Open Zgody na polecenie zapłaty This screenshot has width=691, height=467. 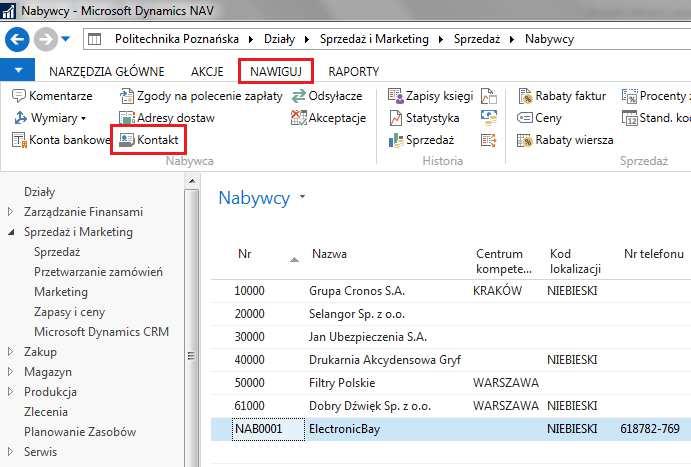[201, 96]
